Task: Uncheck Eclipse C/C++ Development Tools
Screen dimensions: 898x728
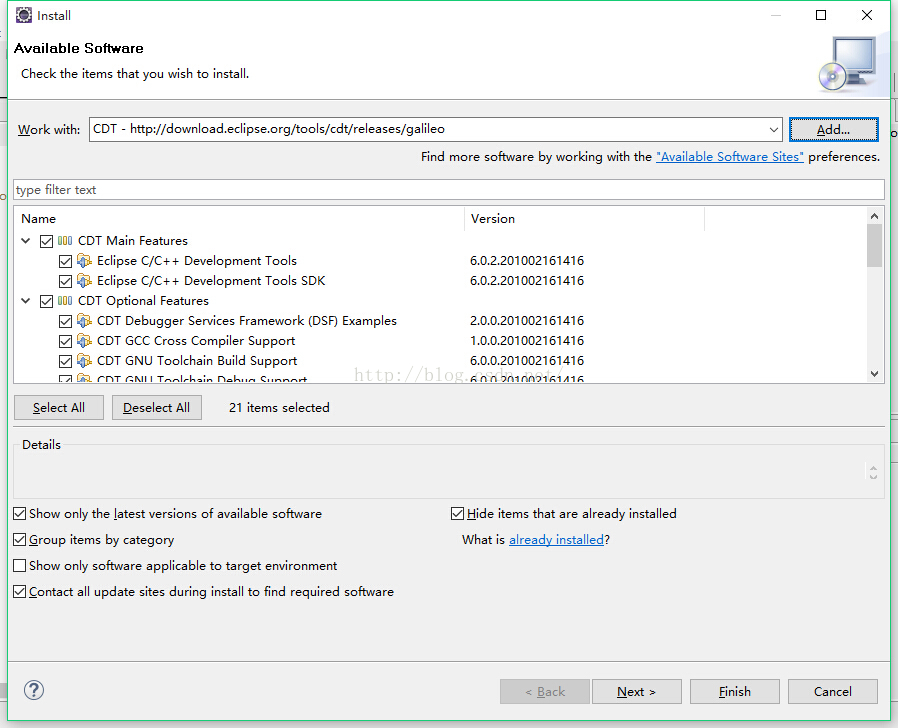Action: 65,262
